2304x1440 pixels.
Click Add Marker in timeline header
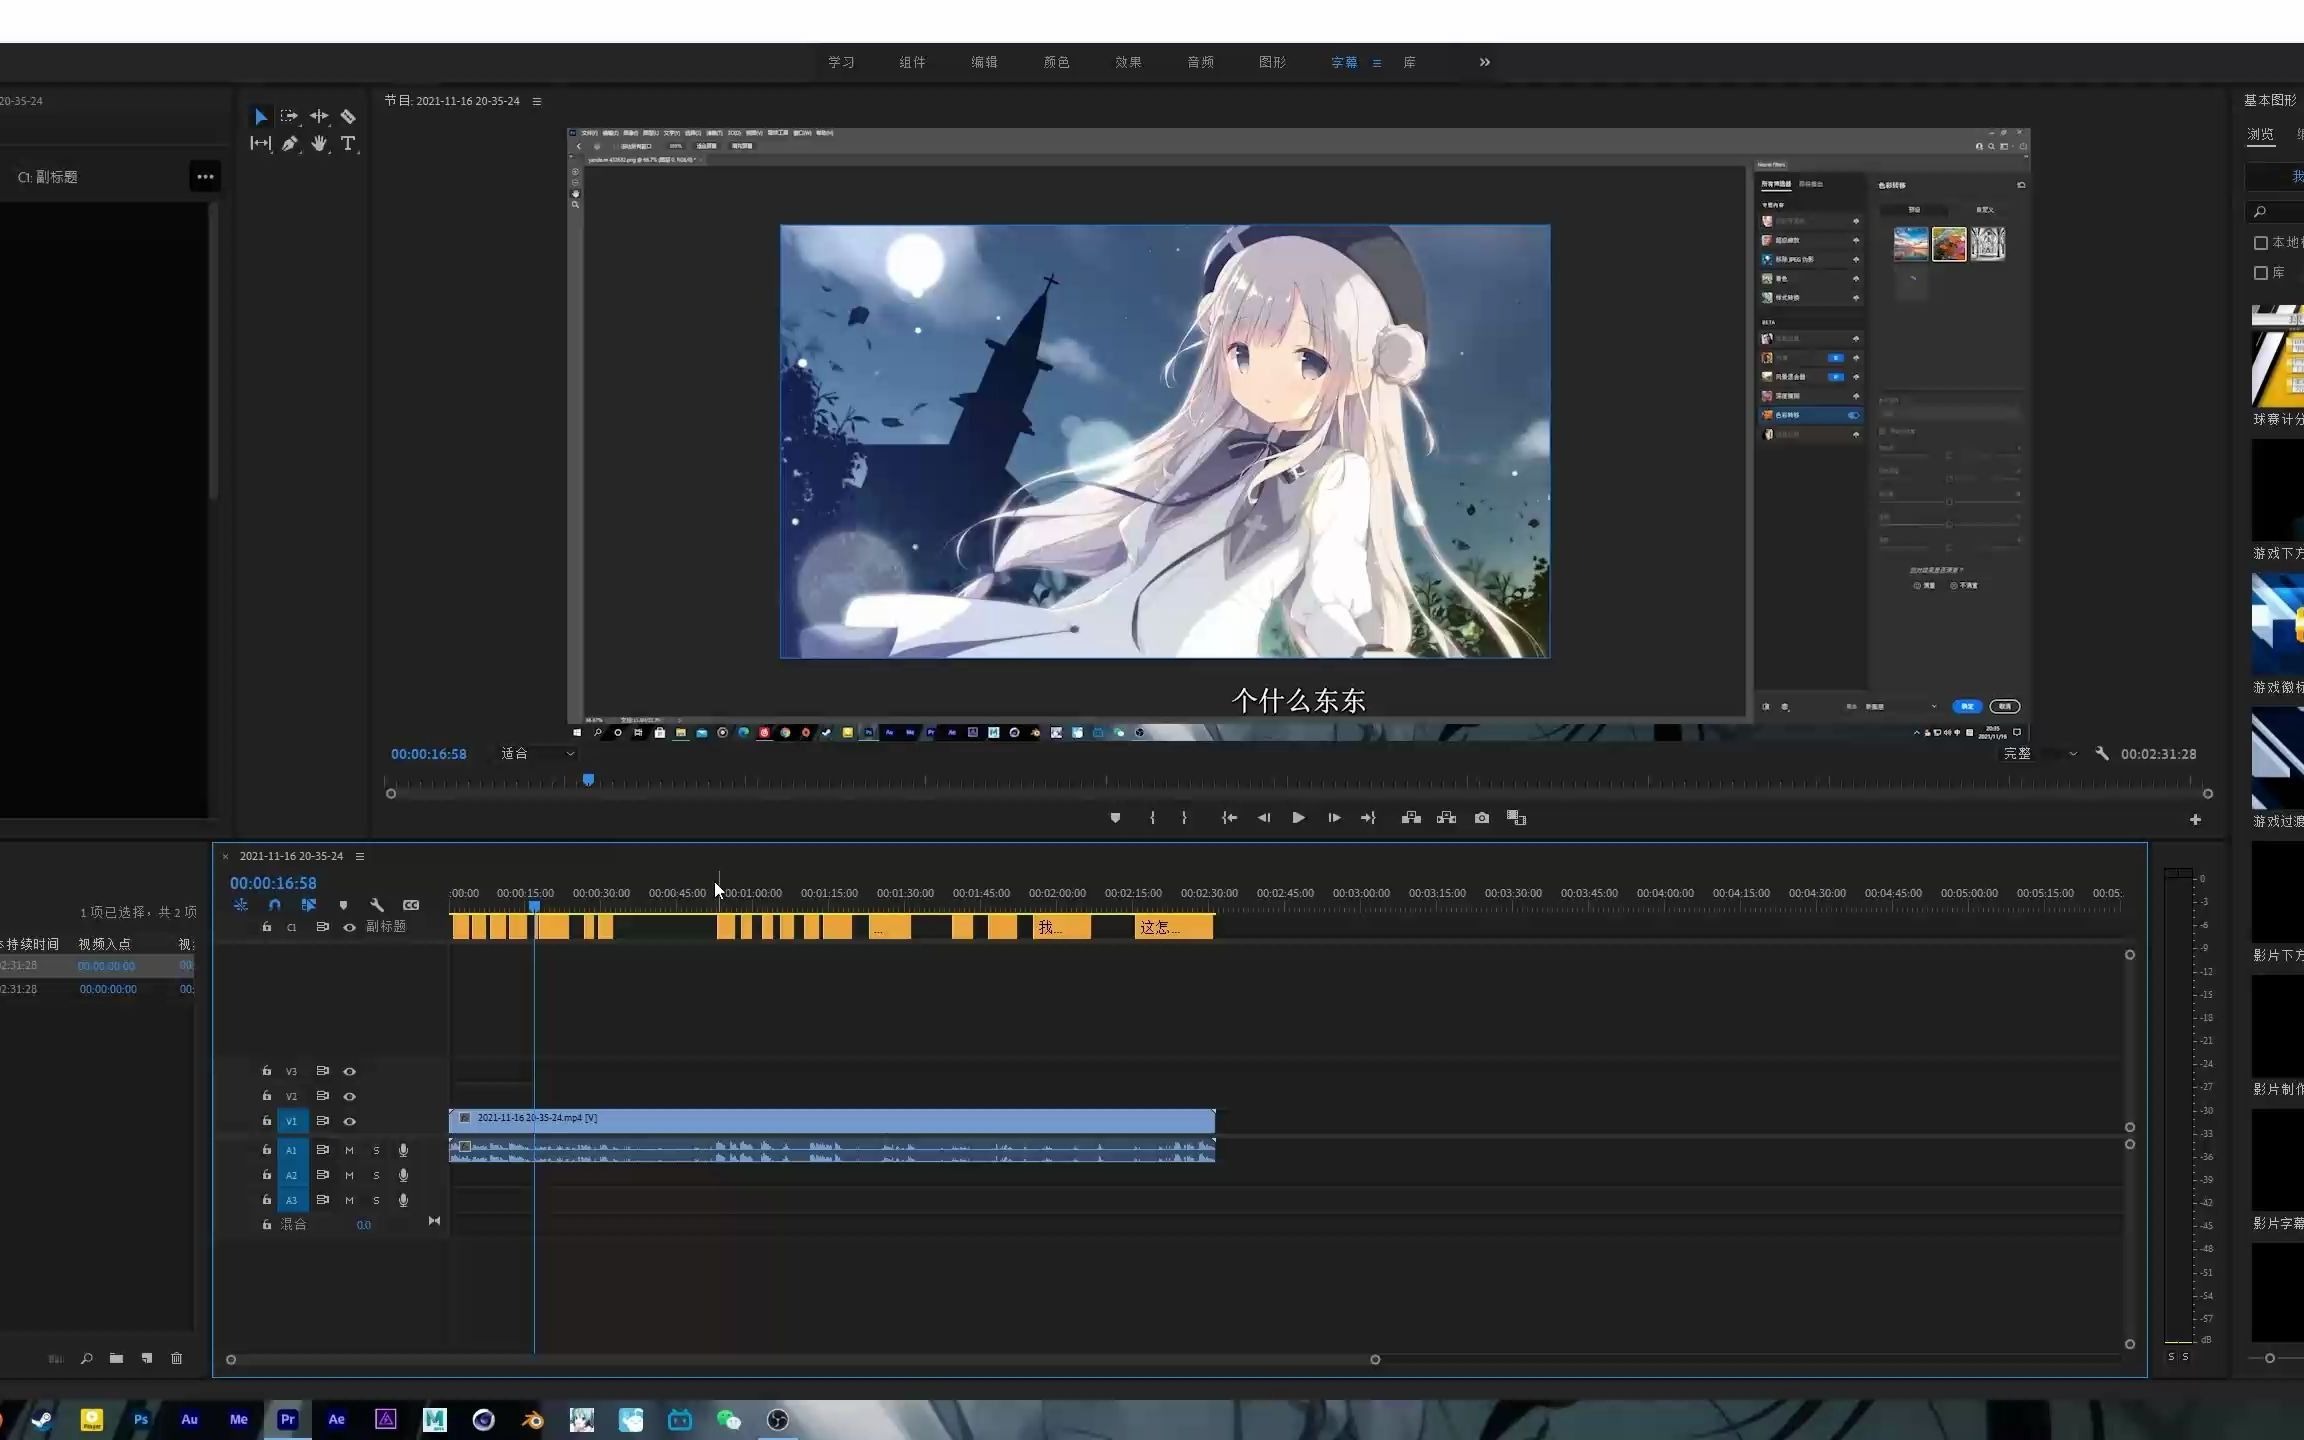pos(343,905)
